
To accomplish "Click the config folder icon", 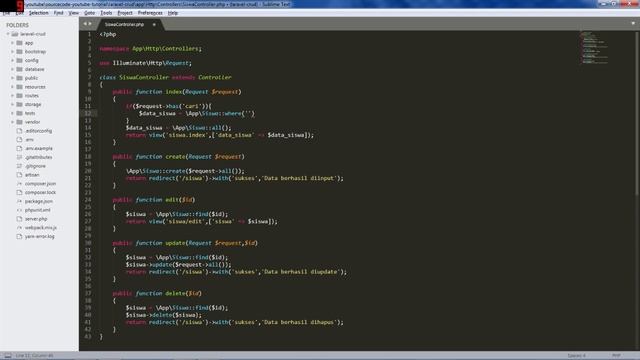I will point(19,60).
